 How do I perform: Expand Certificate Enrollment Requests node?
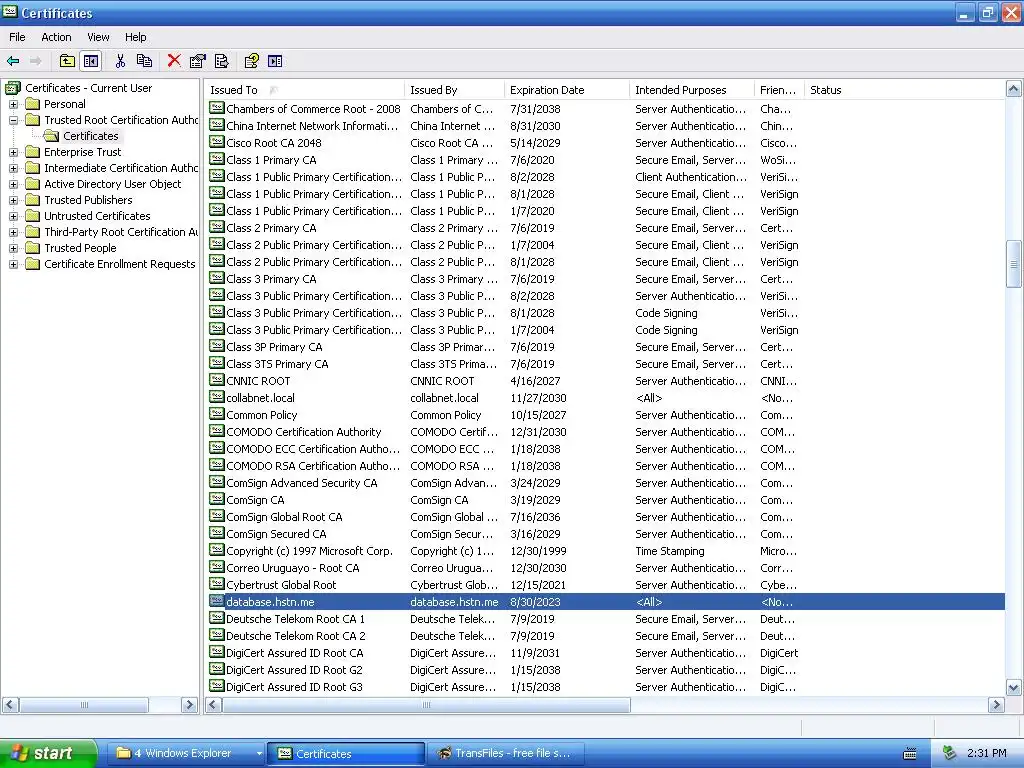pyautogui.click(x=13, y=264)
